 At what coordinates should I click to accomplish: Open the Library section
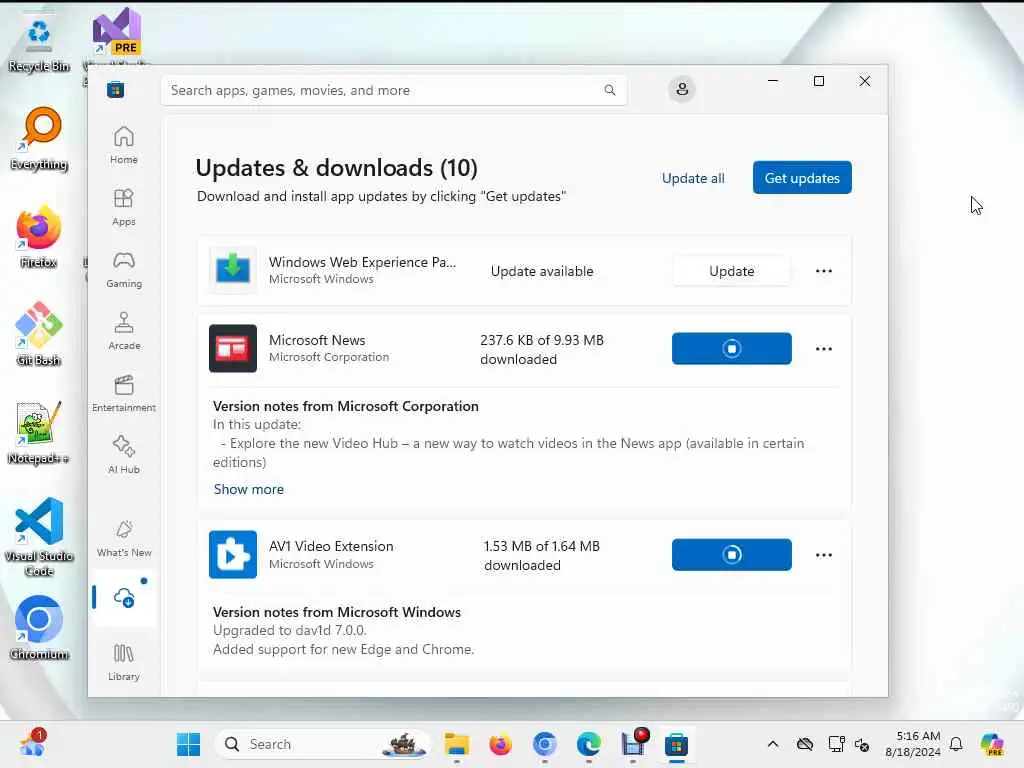point(123,662)
